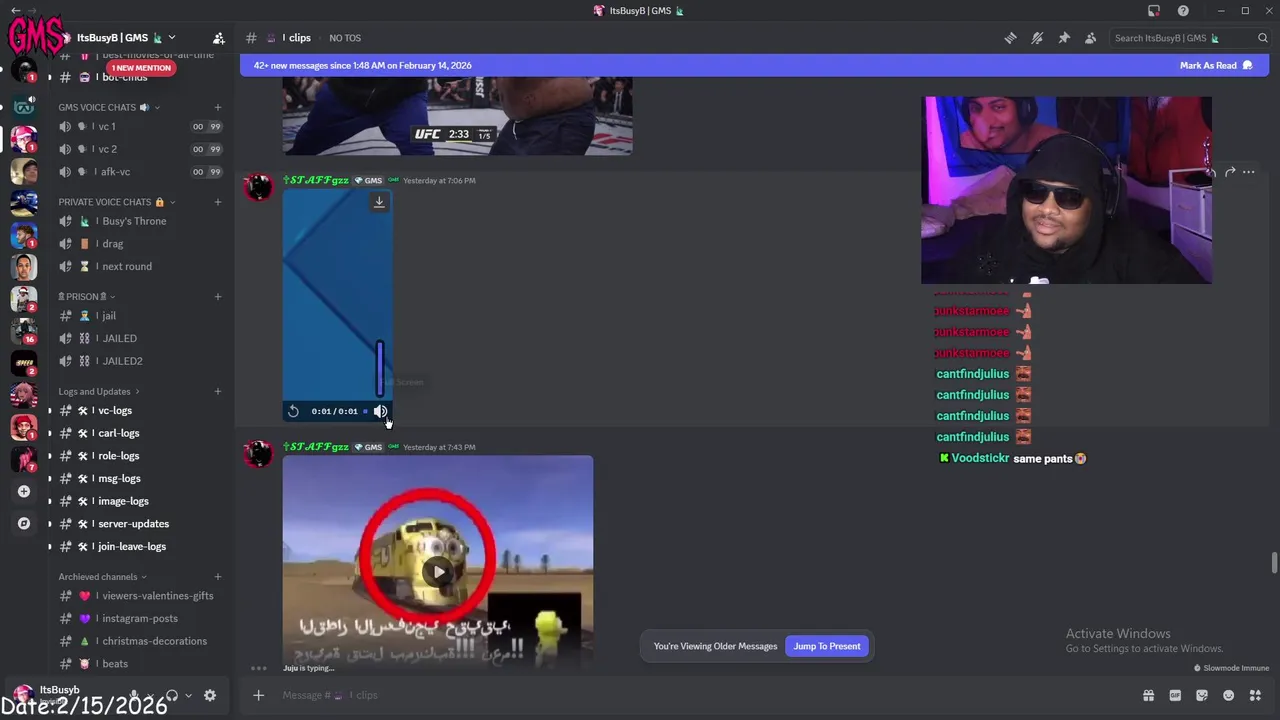
Task: Download the short video attachment
Action: pos(379,202)
